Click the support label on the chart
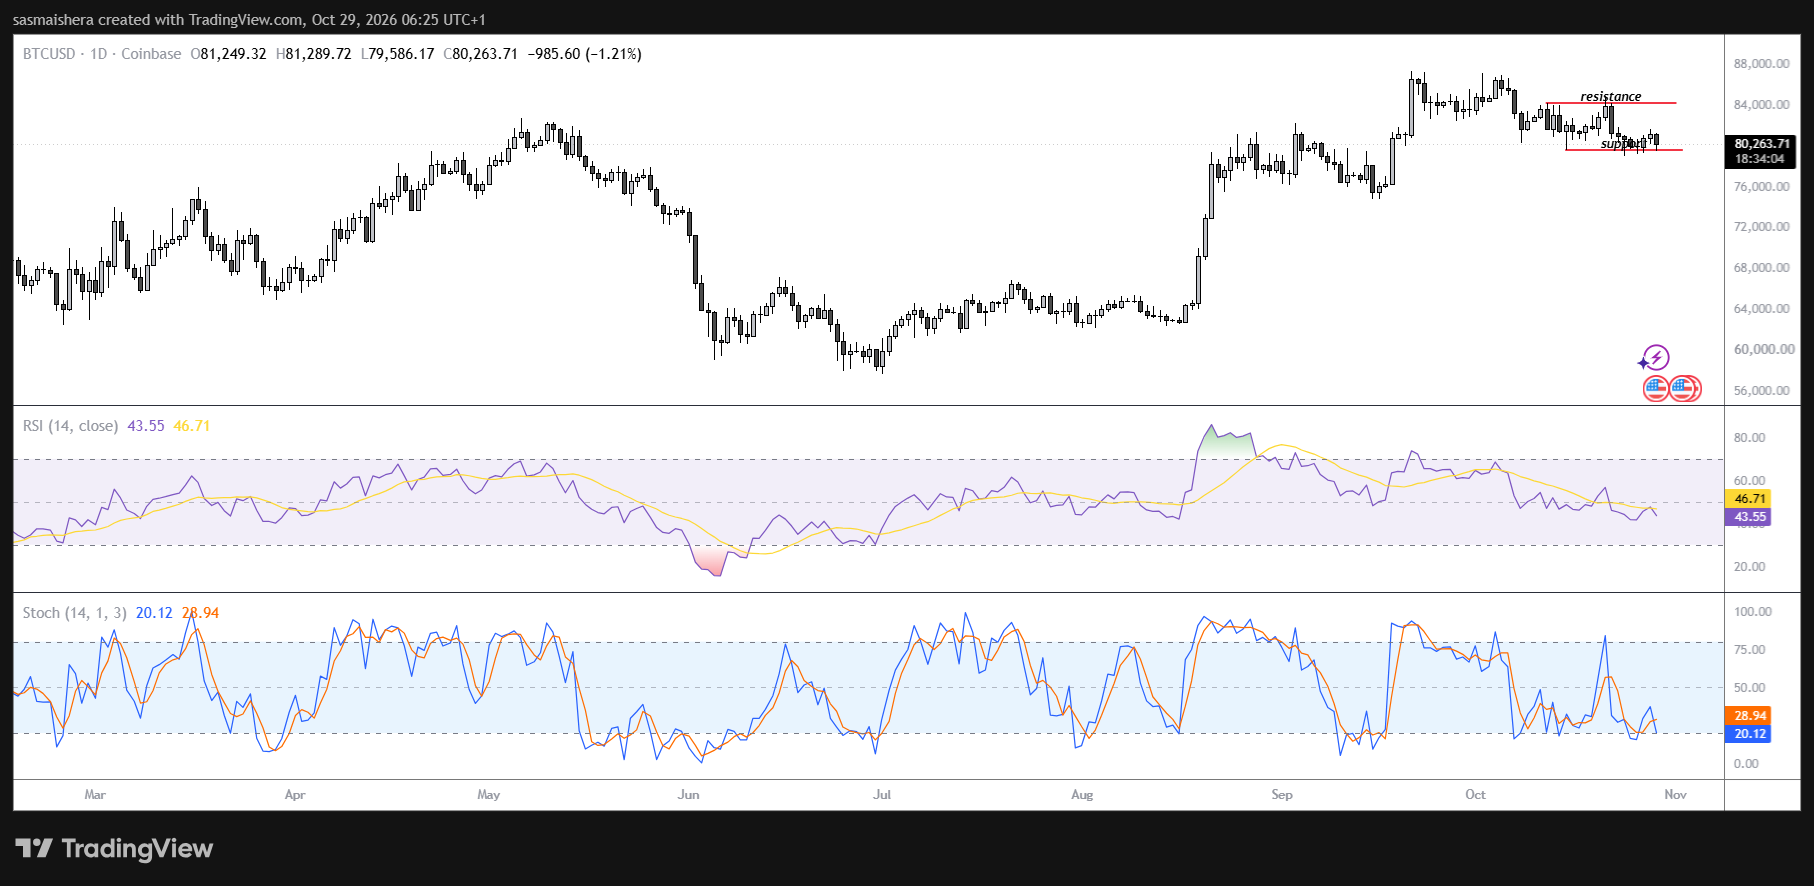The image size is (1814, 886). (x=1622, y=144)
